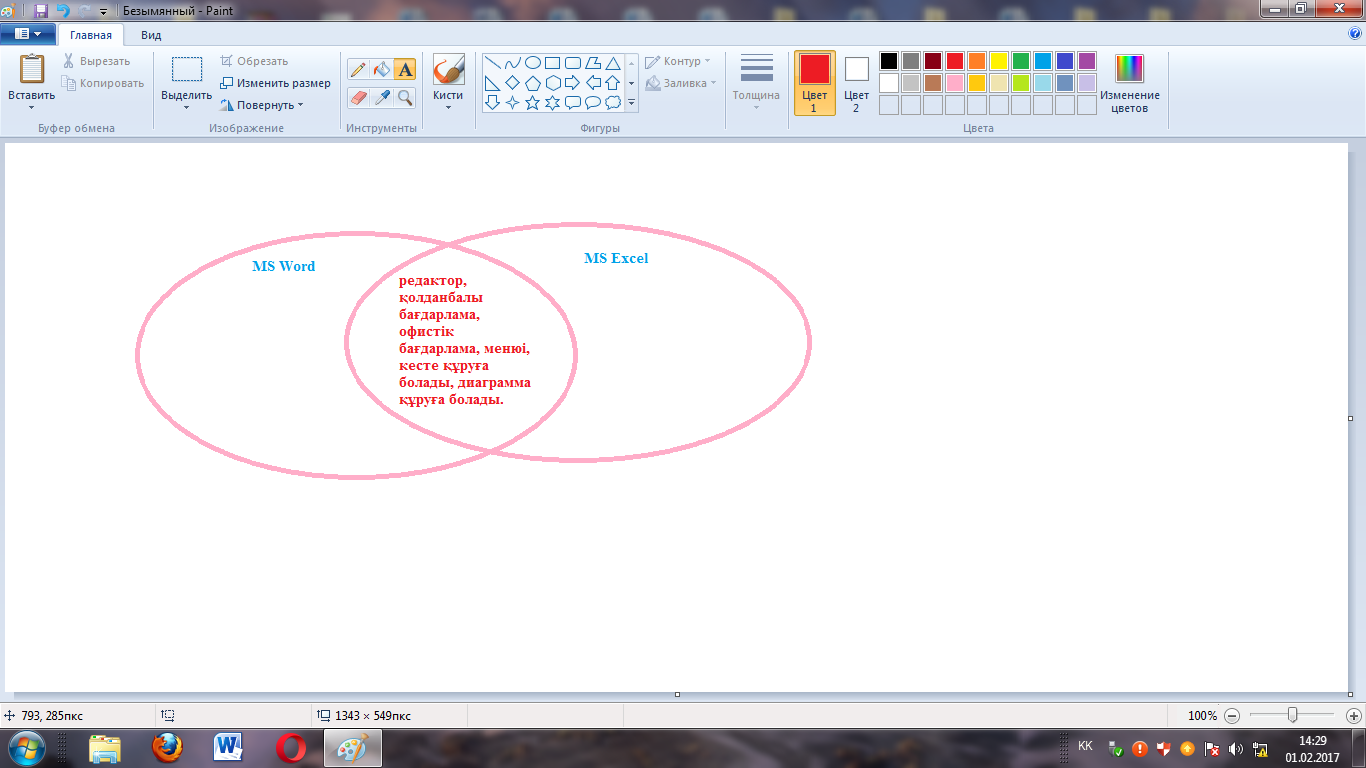Switch to the Главная tab
The width and height of the screenshot is (1366, 768).
pos(91,34)
